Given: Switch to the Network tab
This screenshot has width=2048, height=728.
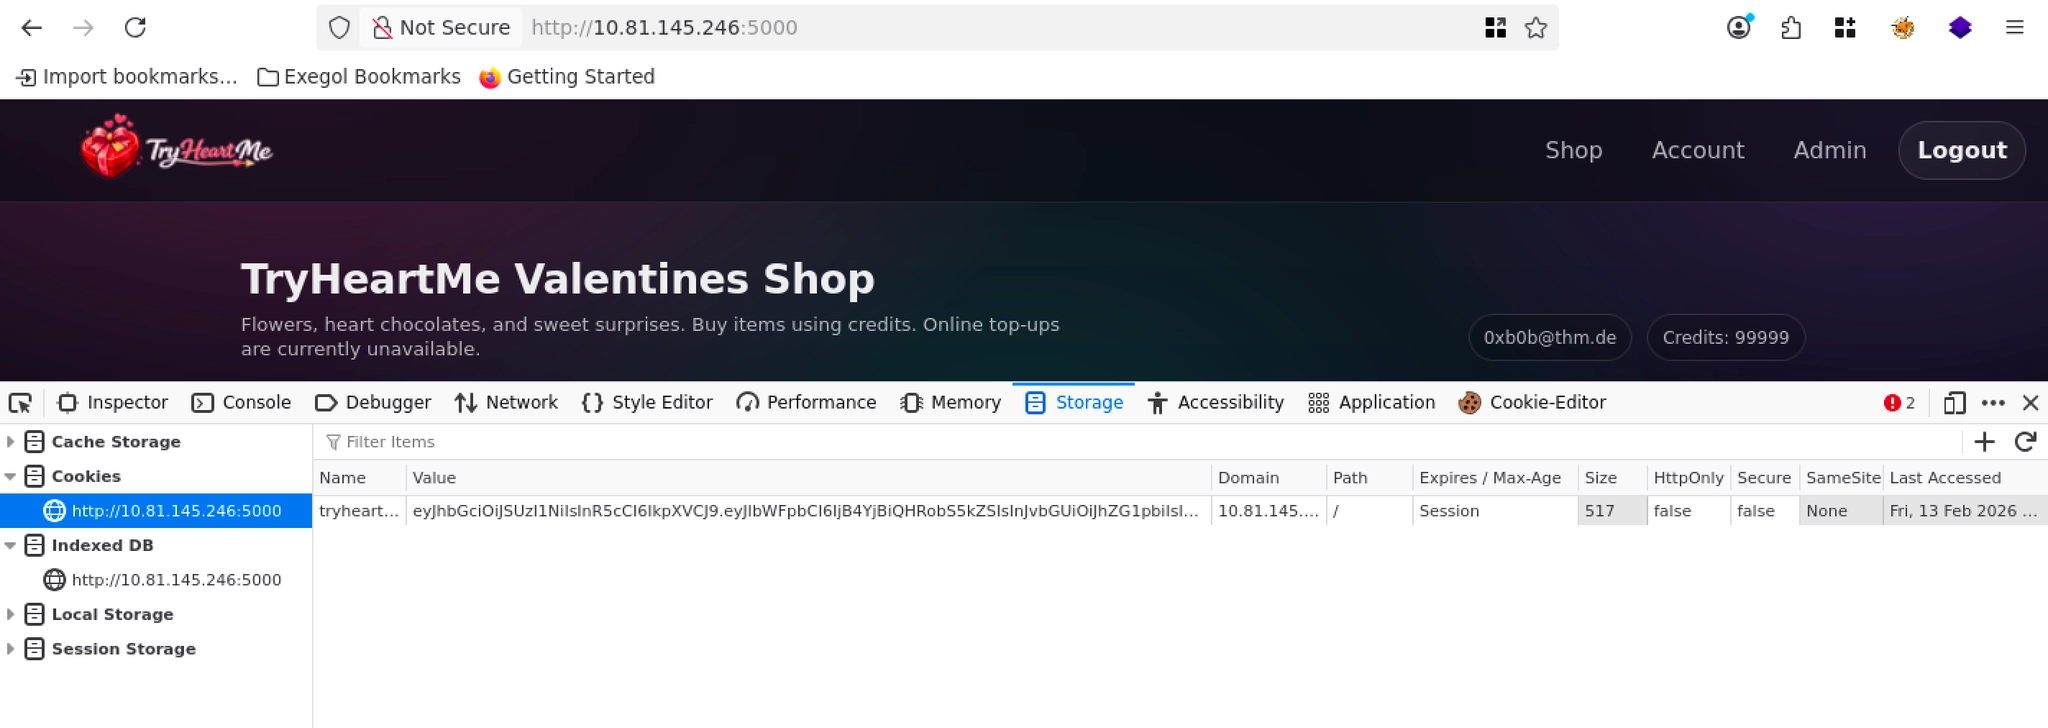Looking at the screenshot, I should 506,403.
